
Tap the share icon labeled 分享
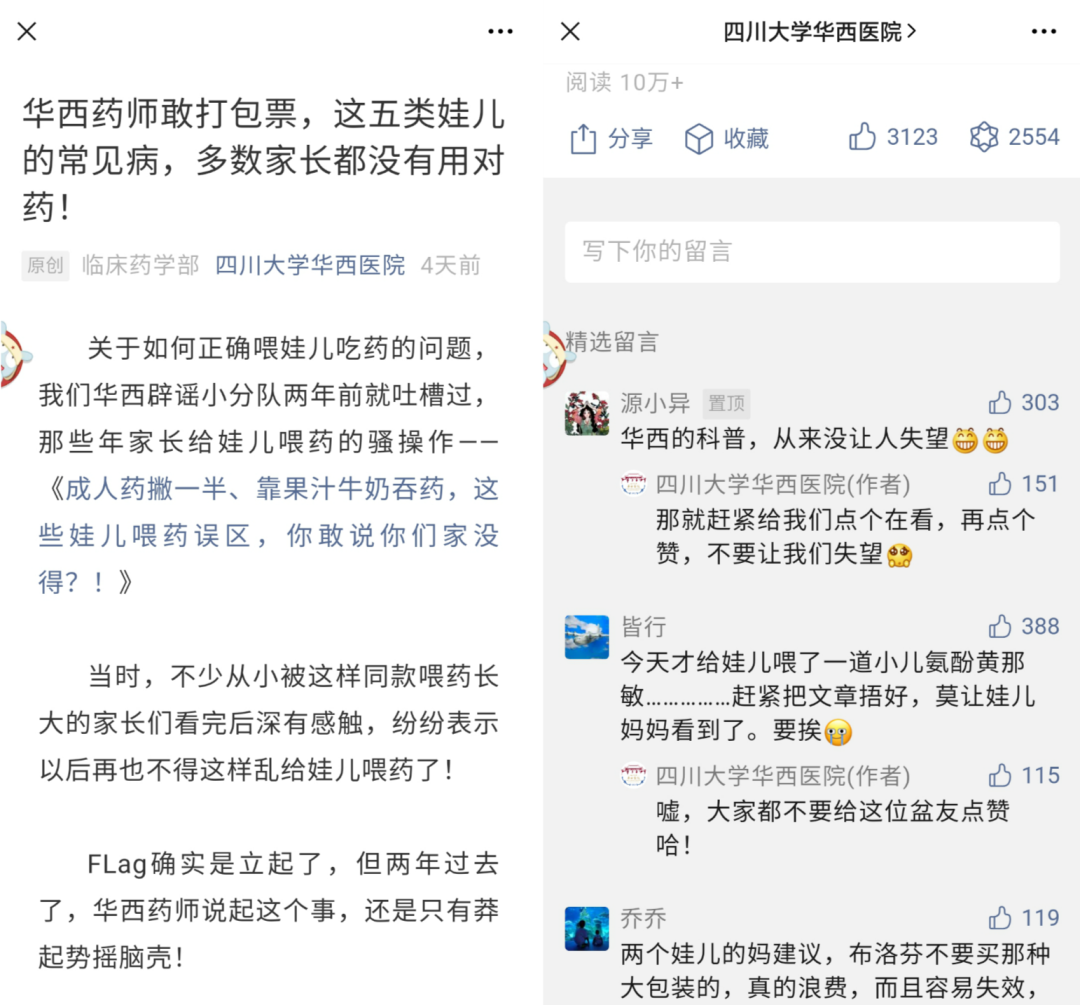[583, 138]
